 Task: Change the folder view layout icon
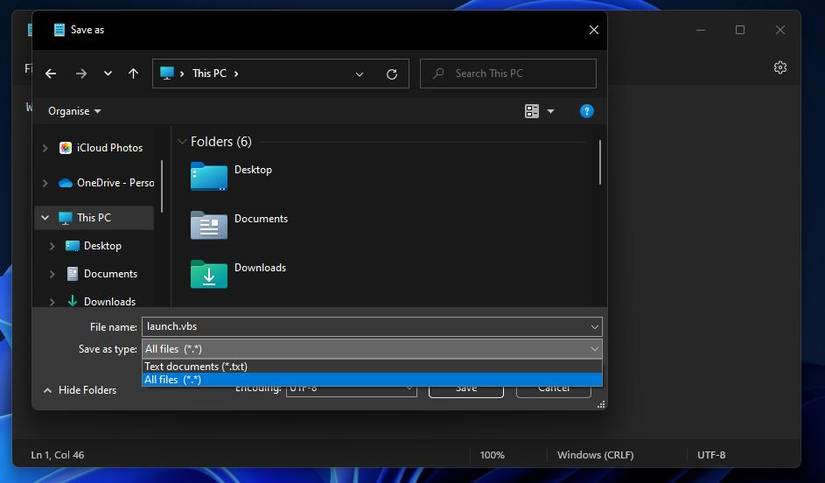click(532, 111)
